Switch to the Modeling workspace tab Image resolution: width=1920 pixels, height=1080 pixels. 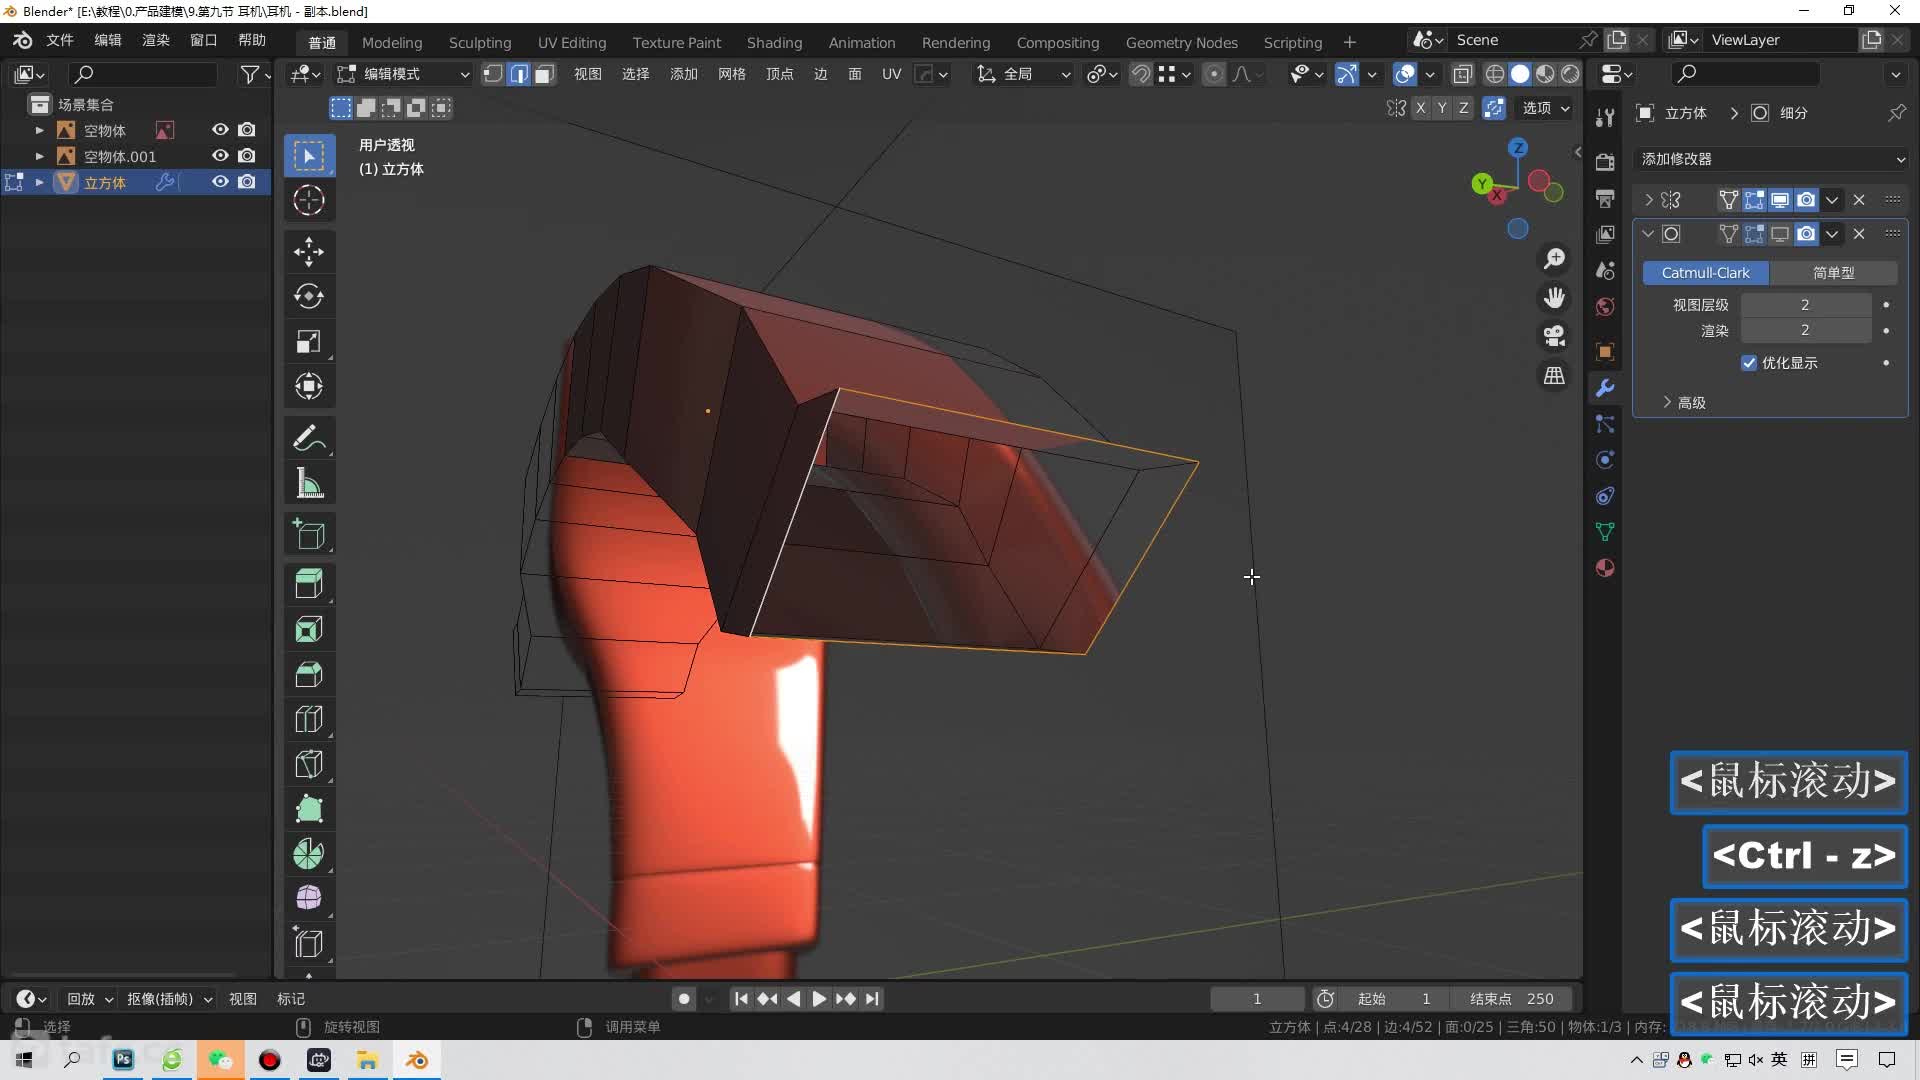392,42
